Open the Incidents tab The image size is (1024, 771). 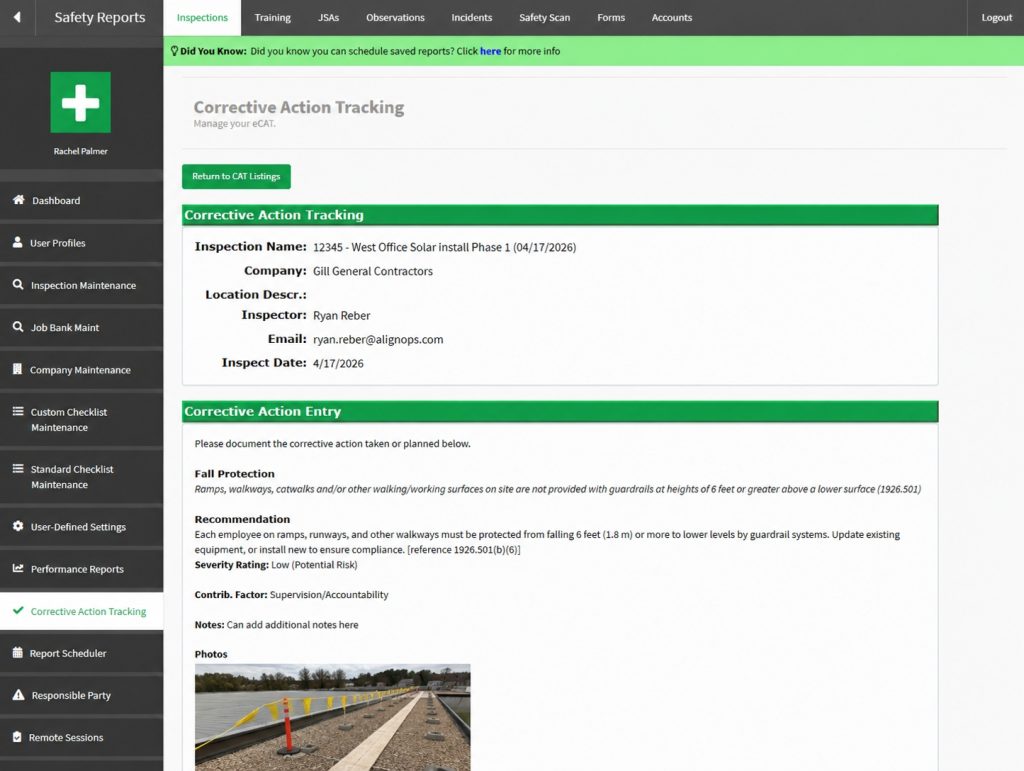(472, 18)
